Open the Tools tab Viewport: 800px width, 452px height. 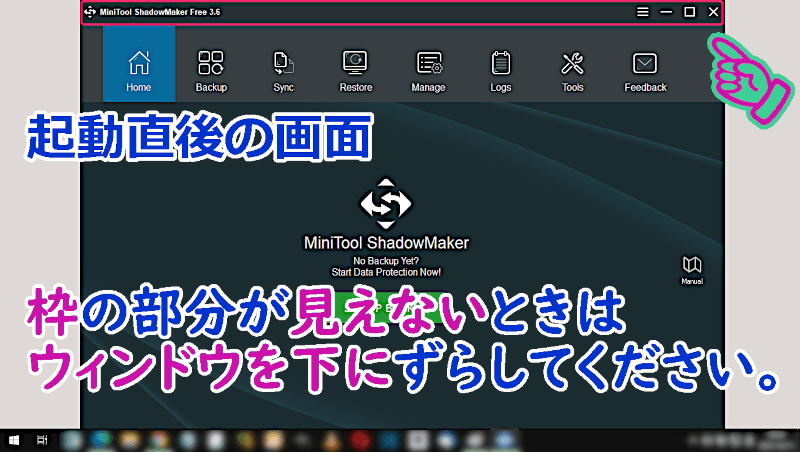pos(572,71)
